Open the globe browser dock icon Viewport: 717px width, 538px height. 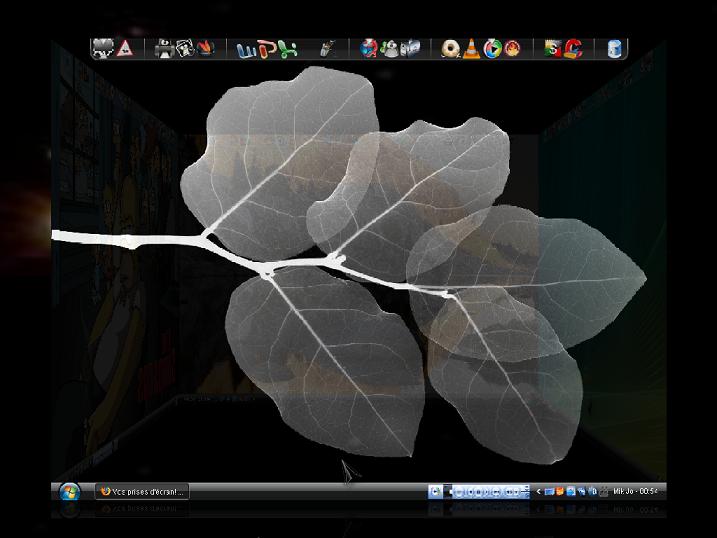[x=369, y=48]
